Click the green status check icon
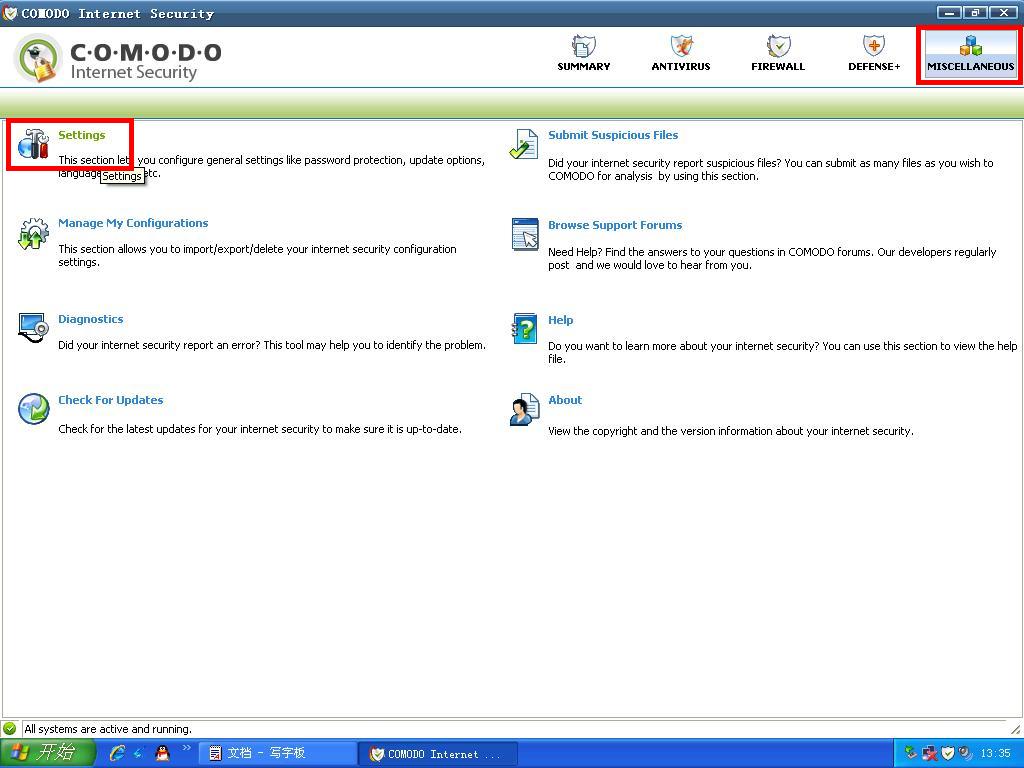 click(x=10, y=728)
